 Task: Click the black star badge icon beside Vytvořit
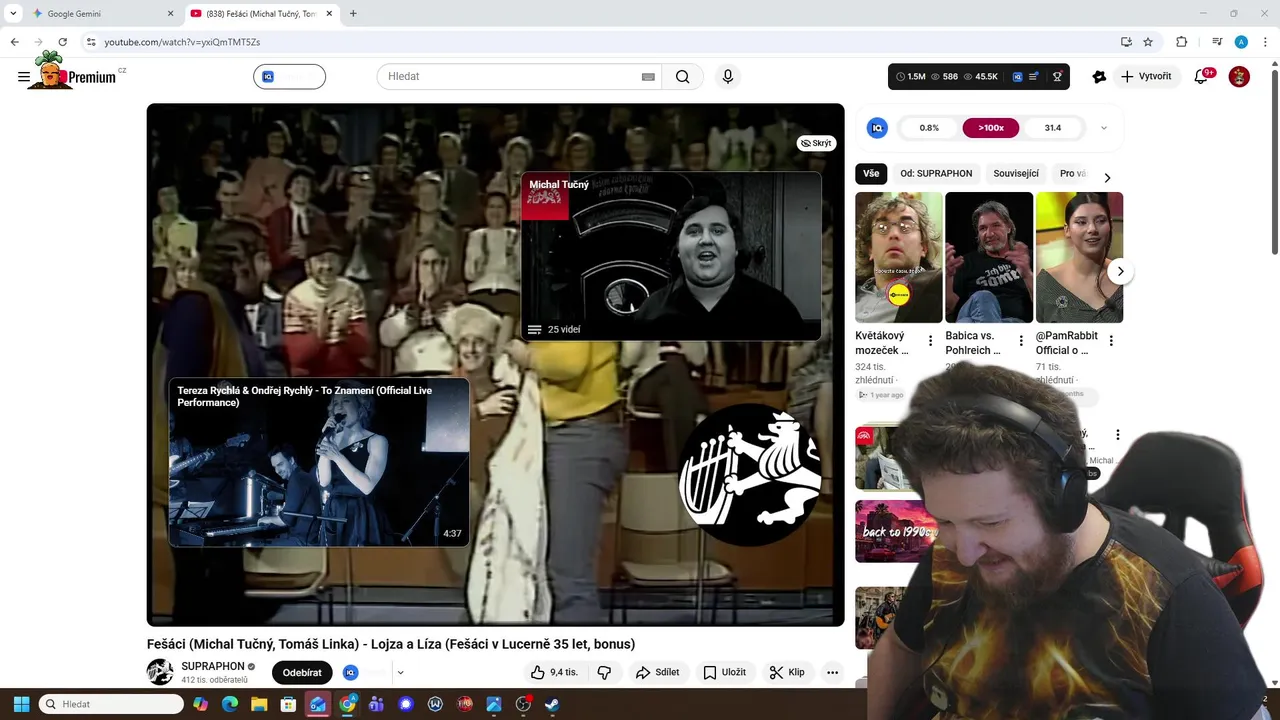[x=1099, y=77]
